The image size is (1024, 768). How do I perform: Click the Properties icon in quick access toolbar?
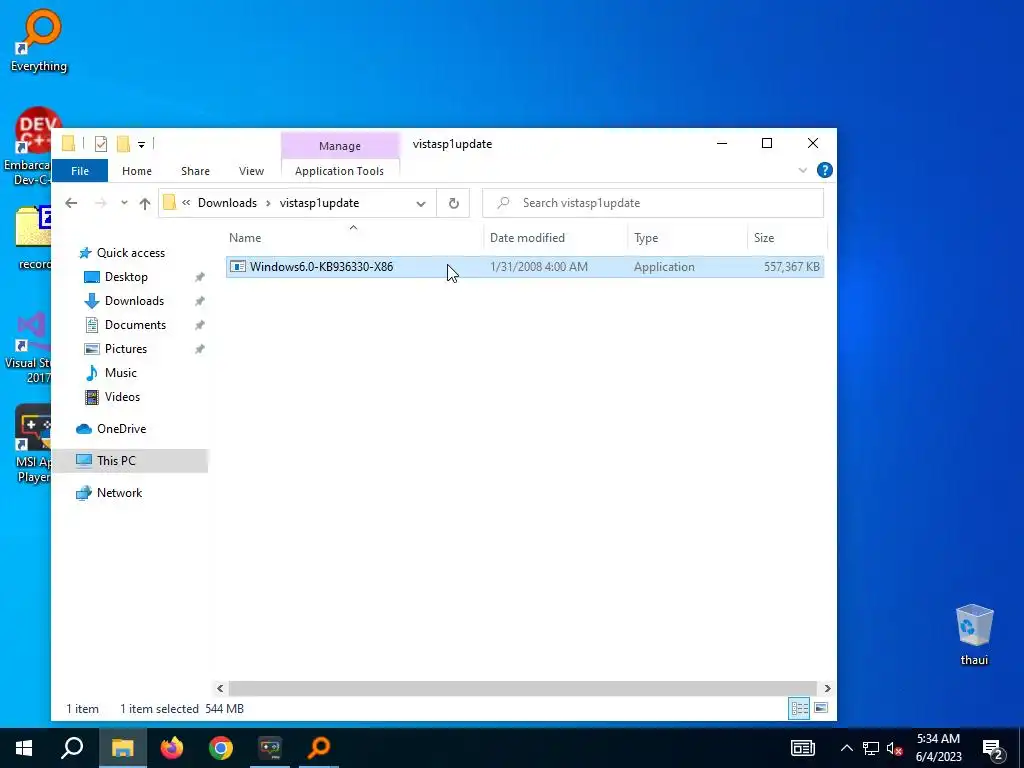101,144
